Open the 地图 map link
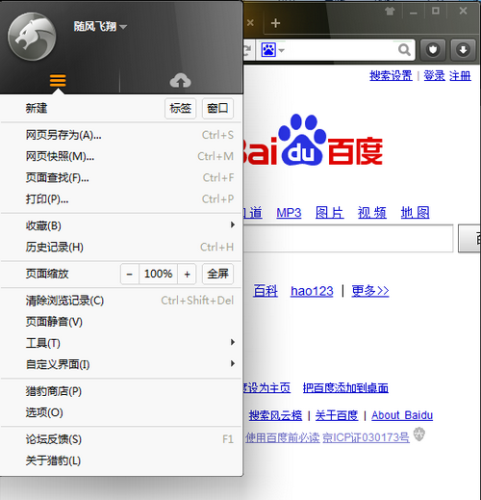Image resolution: width=481 pixels, height=500 pixels. click(415, 213)
